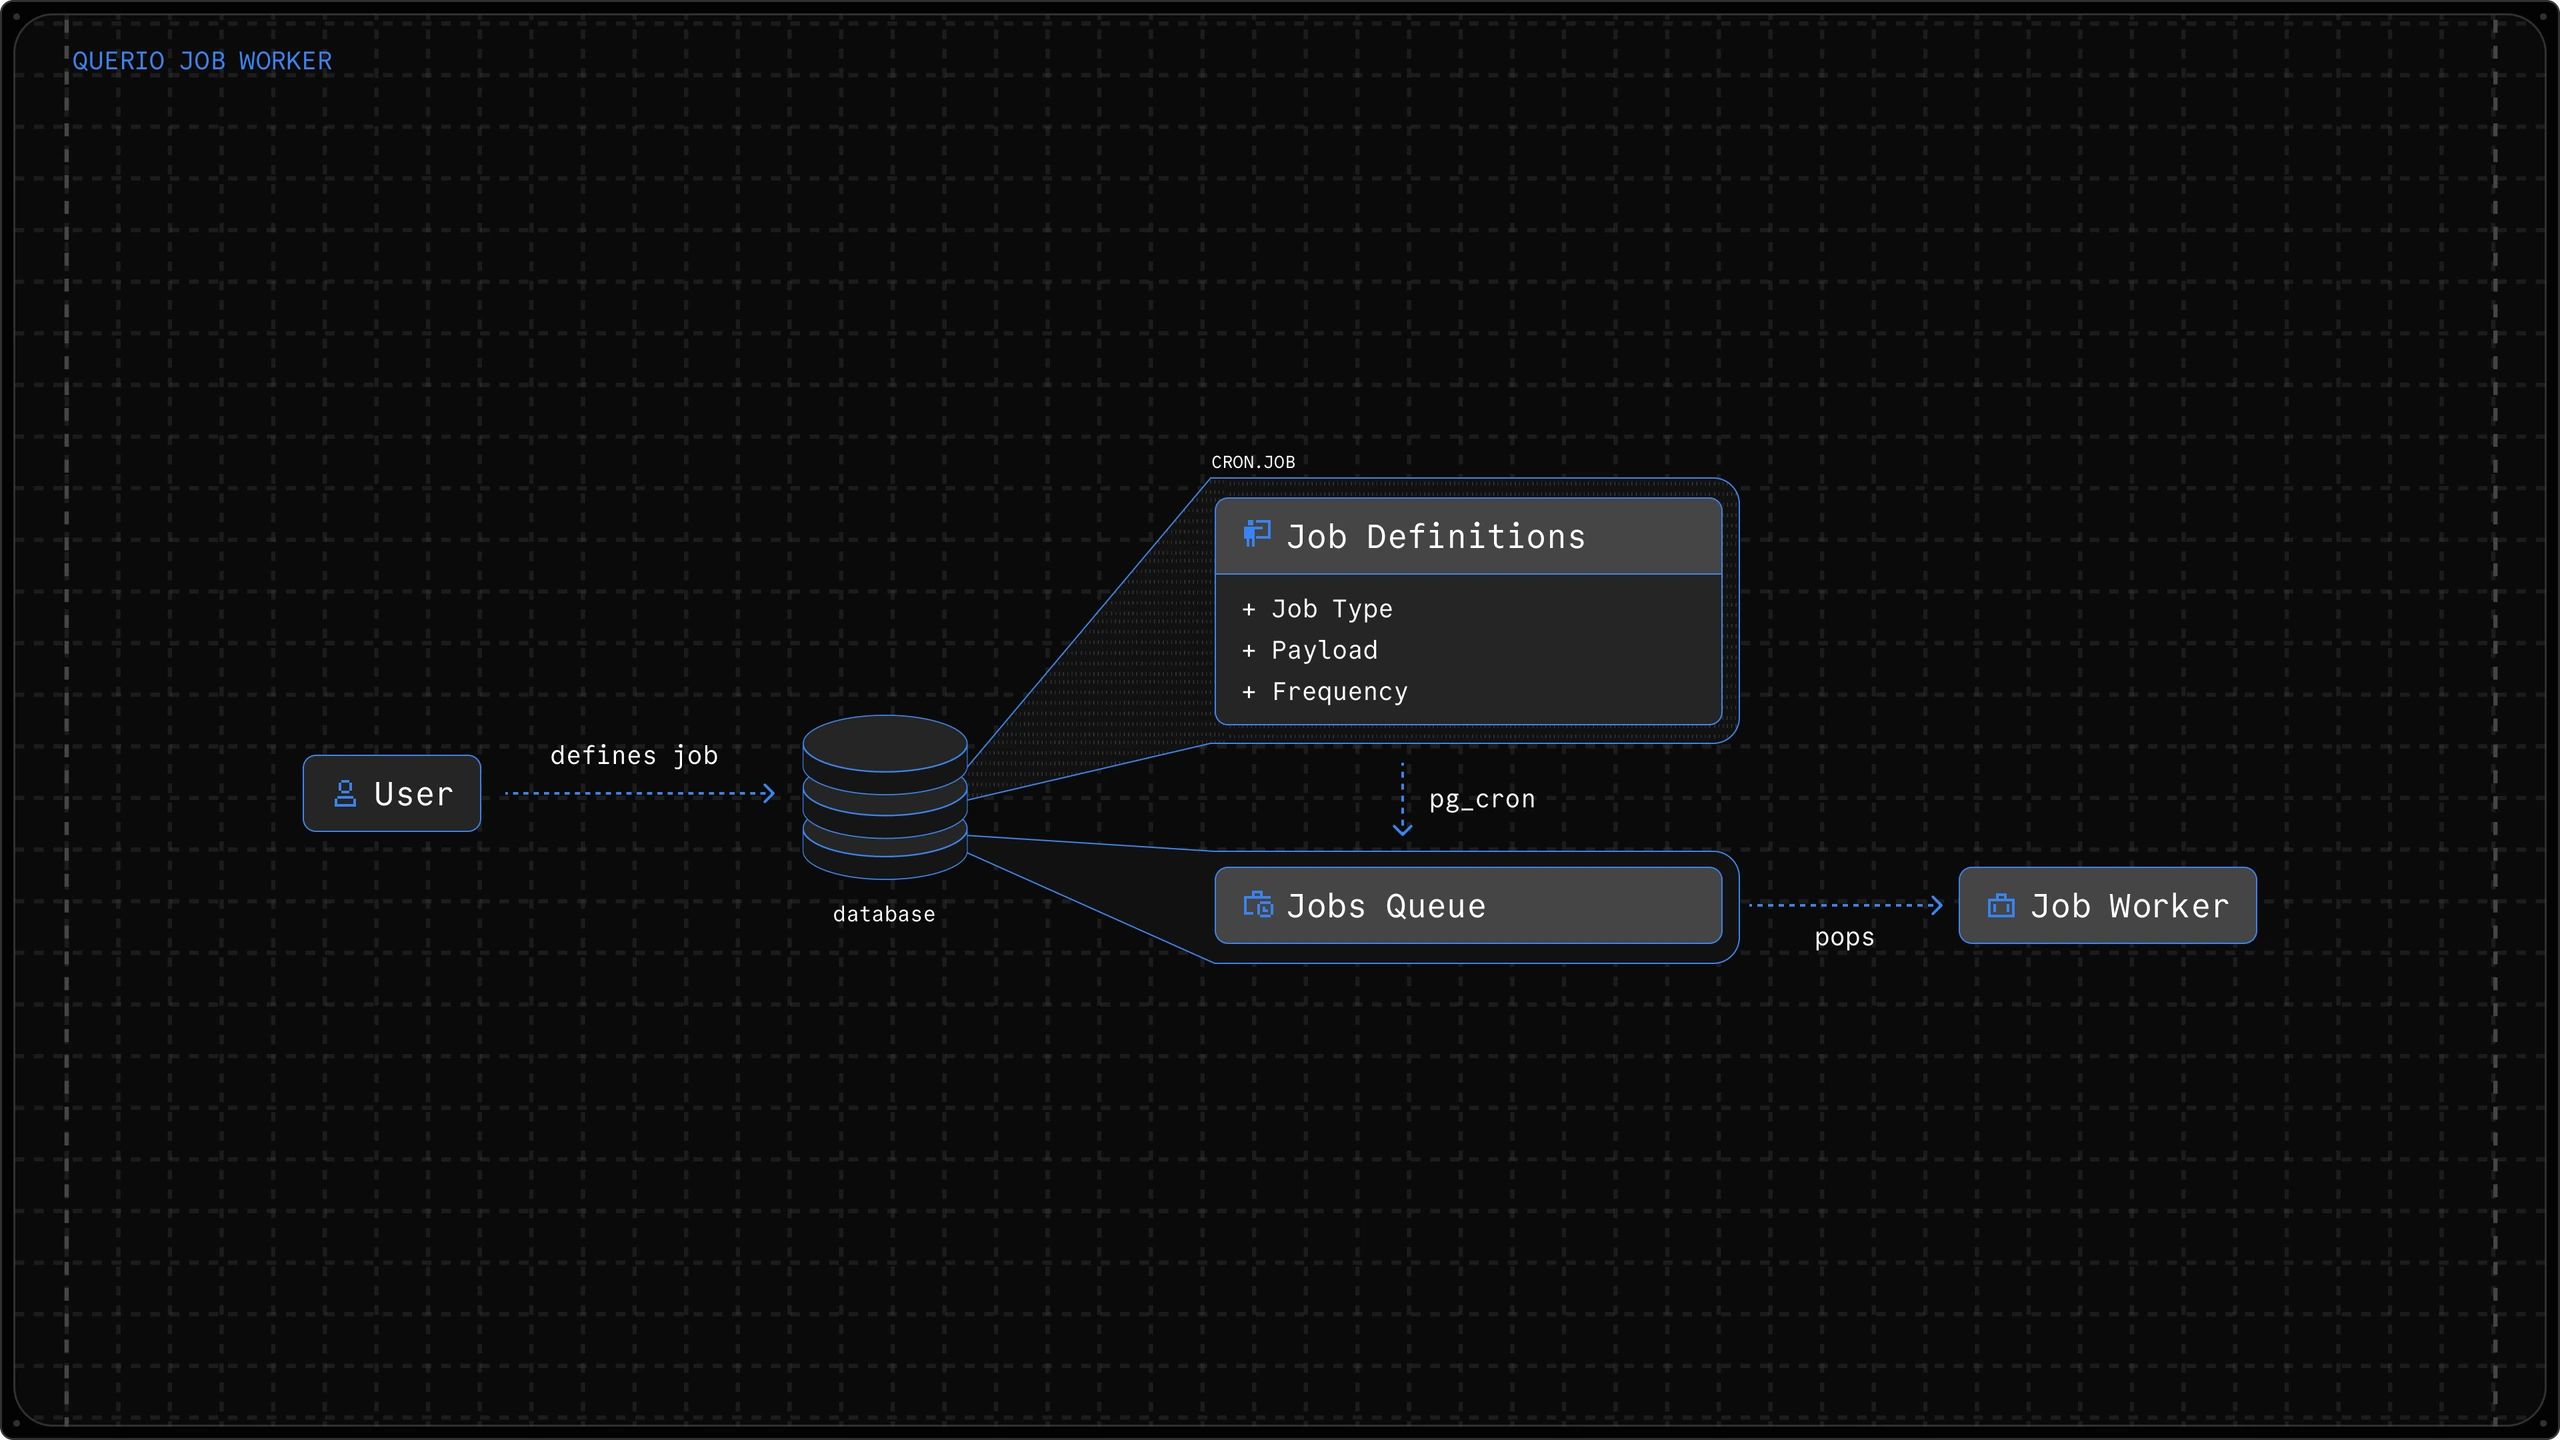Click the arrowhead pointing at the database
The height and width of the screenshot is (1440, 2560).
pos(768,793)
